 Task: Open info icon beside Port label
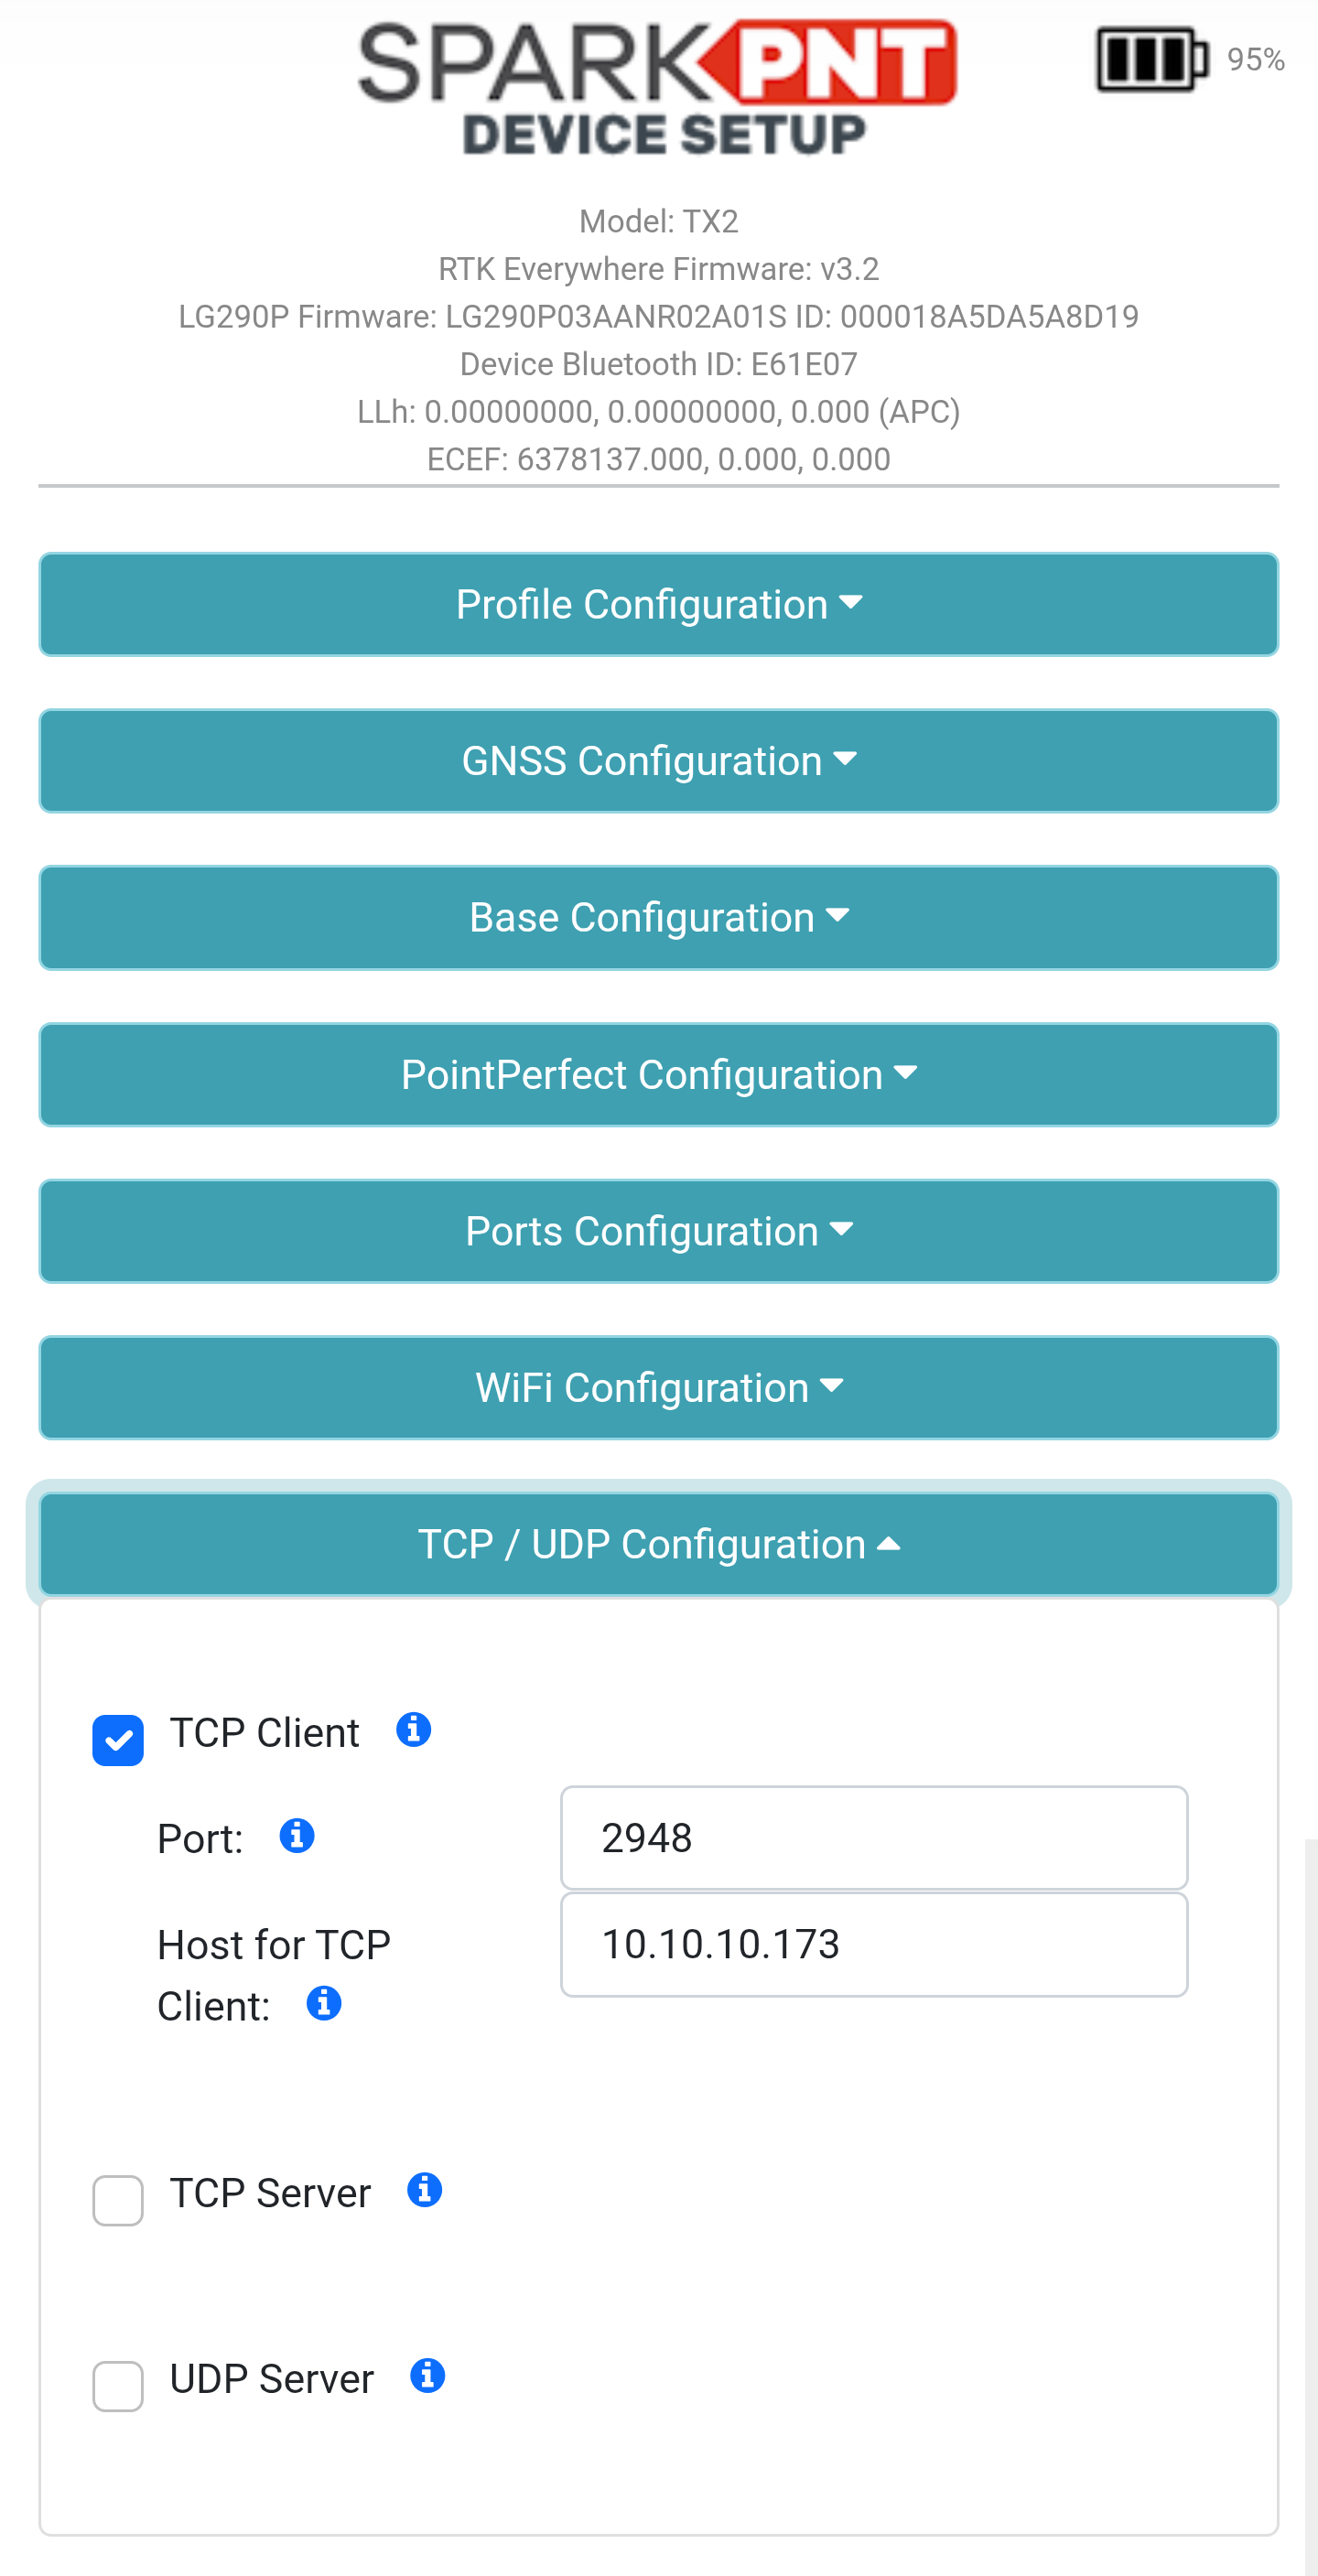(x=296, y=1835)
